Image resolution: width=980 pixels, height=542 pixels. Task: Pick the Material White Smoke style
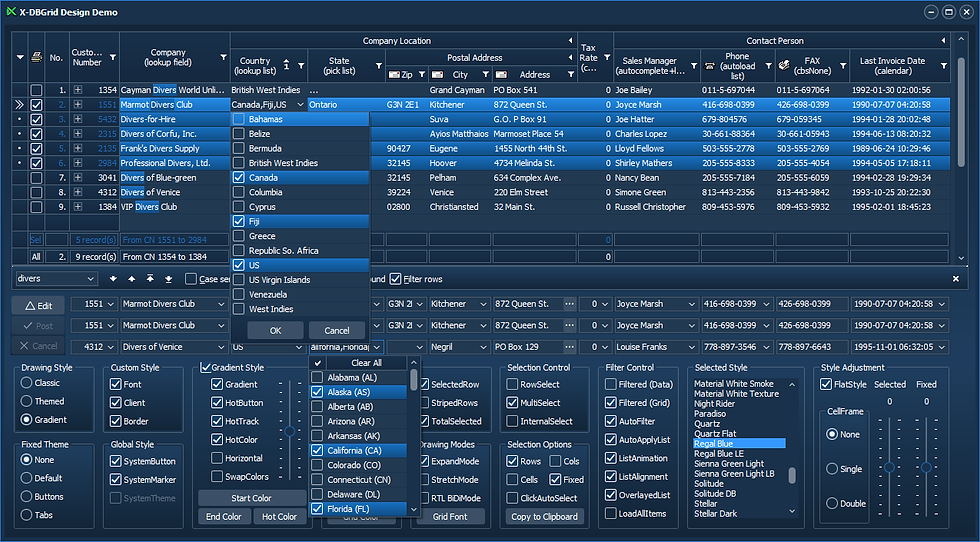(733, 384)
